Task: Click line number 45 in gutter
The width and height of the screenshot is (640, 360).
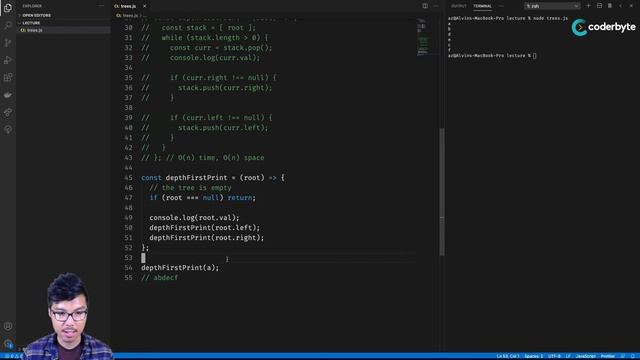Action: tap(128, 178)
